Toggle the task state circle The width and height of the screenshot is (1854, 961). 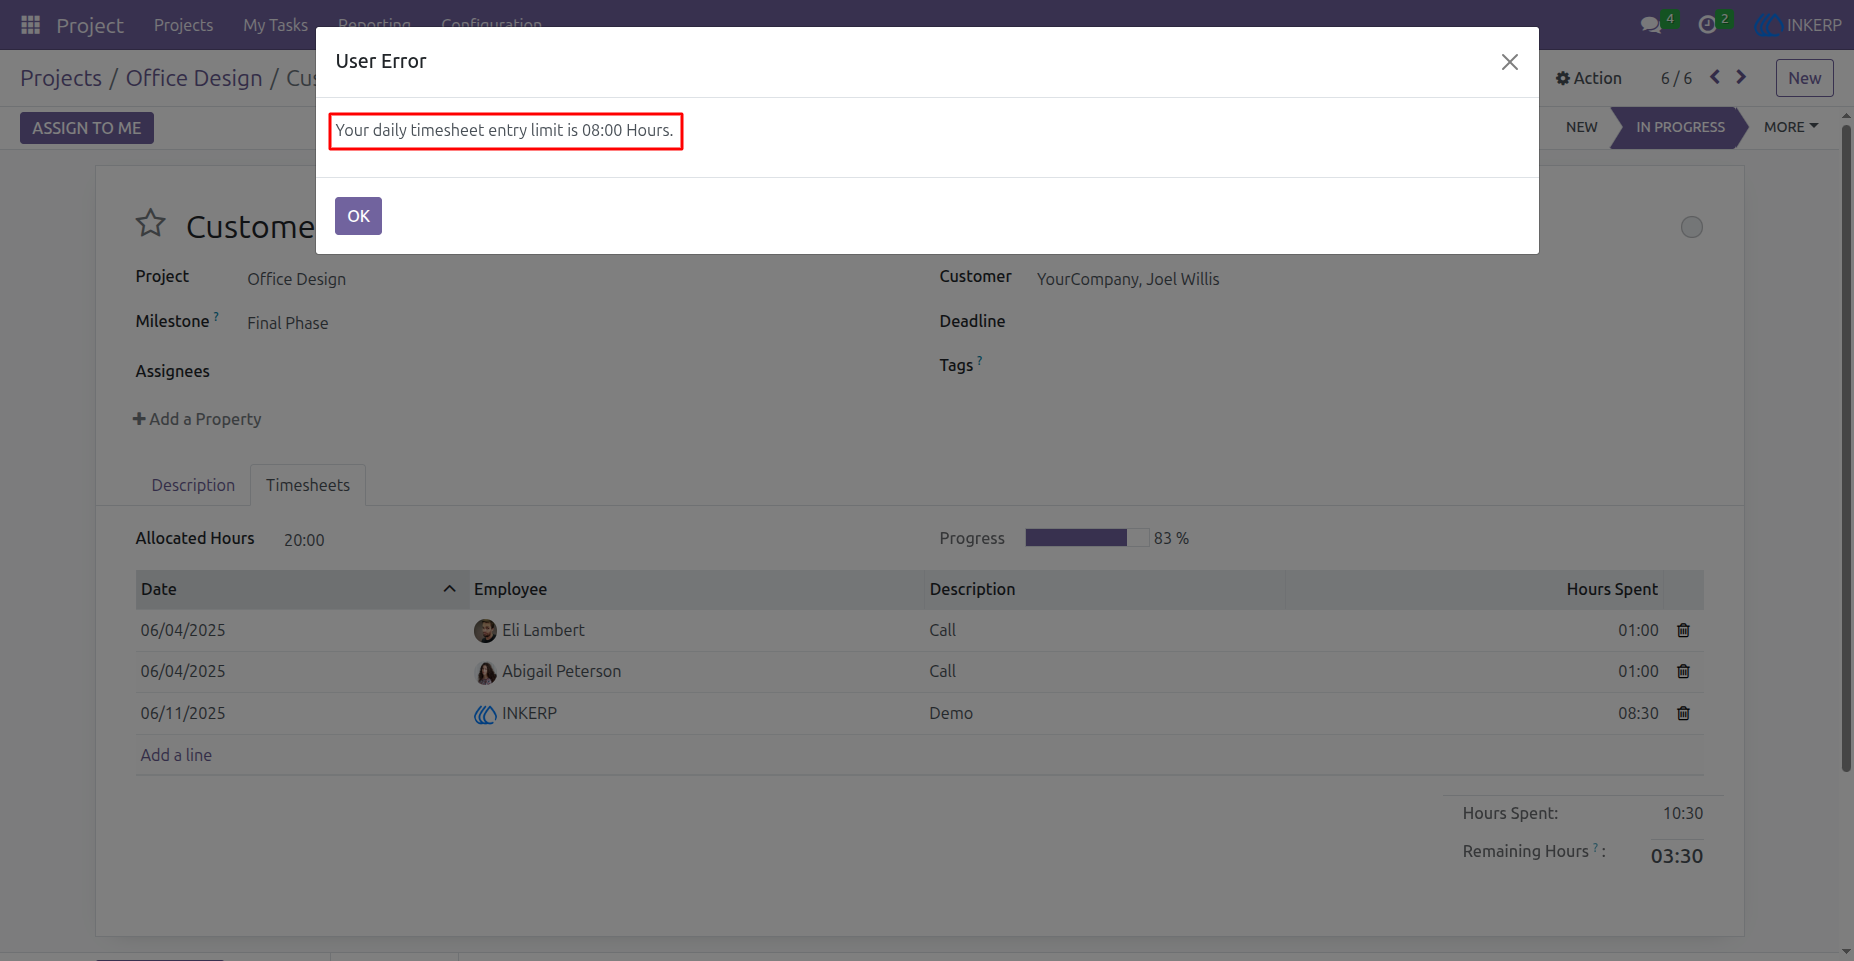pyautogui.click(x=1692, y=227)
